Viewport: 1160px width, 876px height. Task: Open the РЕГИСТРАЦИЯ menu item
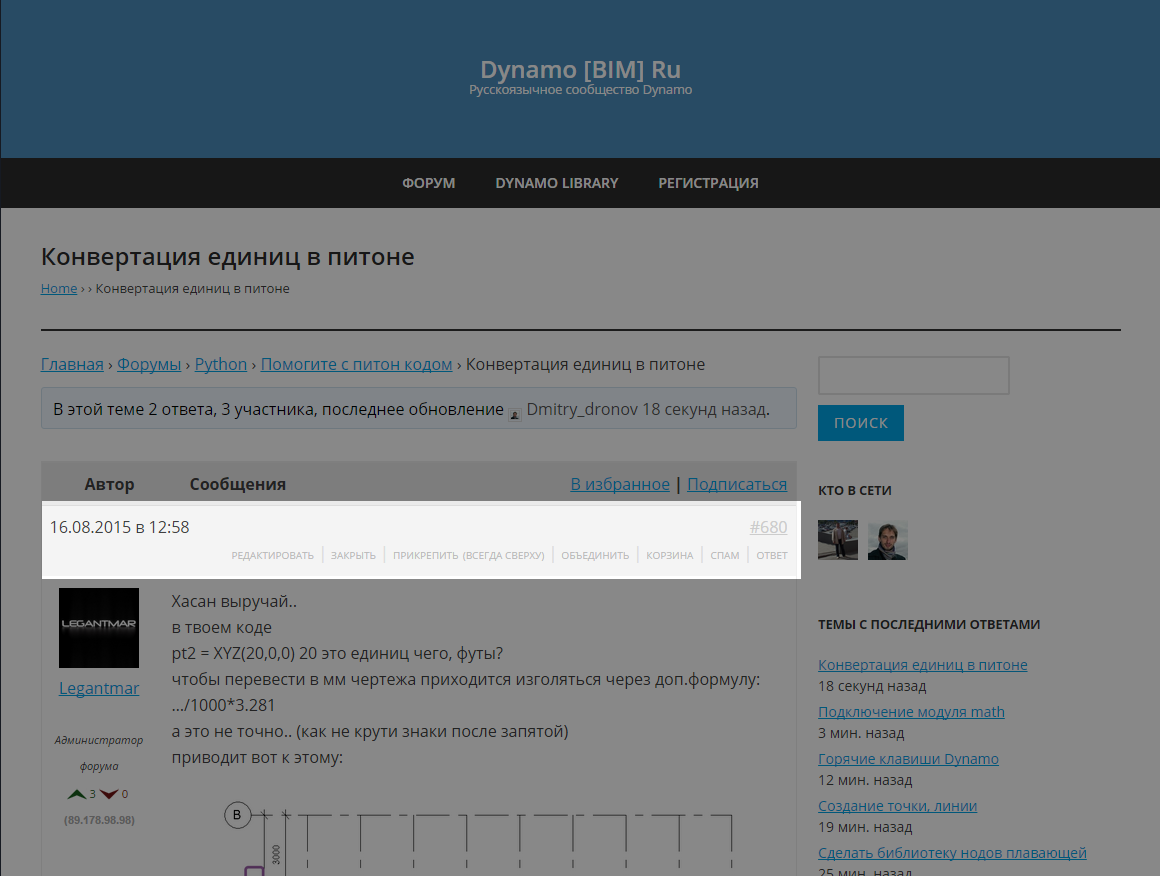(708, 183)
